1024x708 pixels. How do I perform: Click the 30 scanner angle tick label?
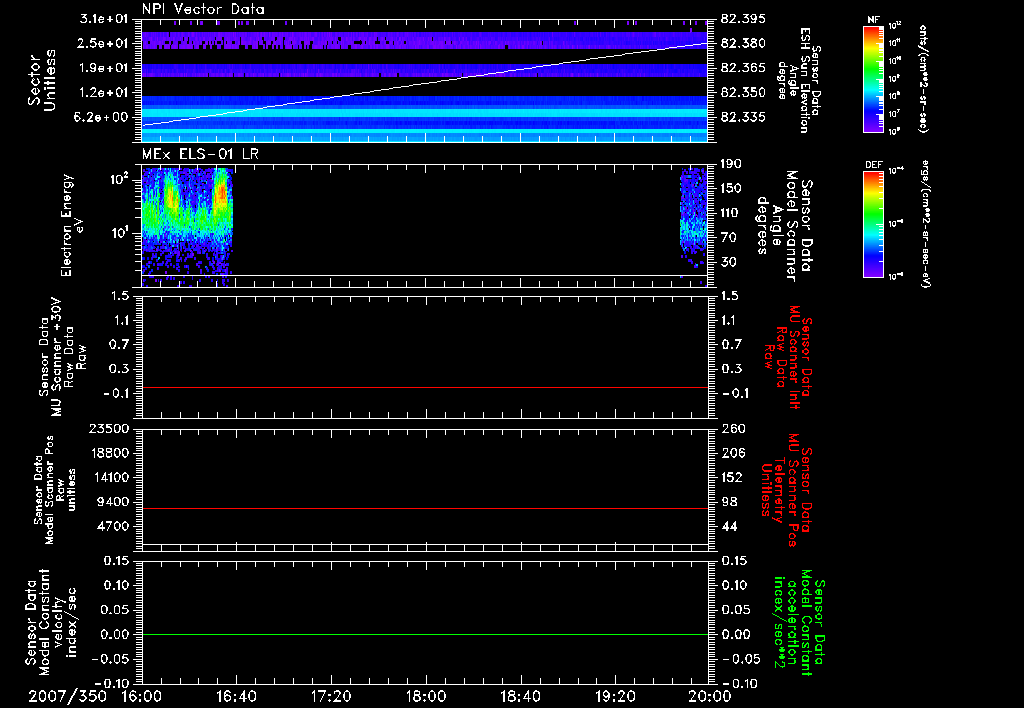pyautogui.click(x=729, y=262)
